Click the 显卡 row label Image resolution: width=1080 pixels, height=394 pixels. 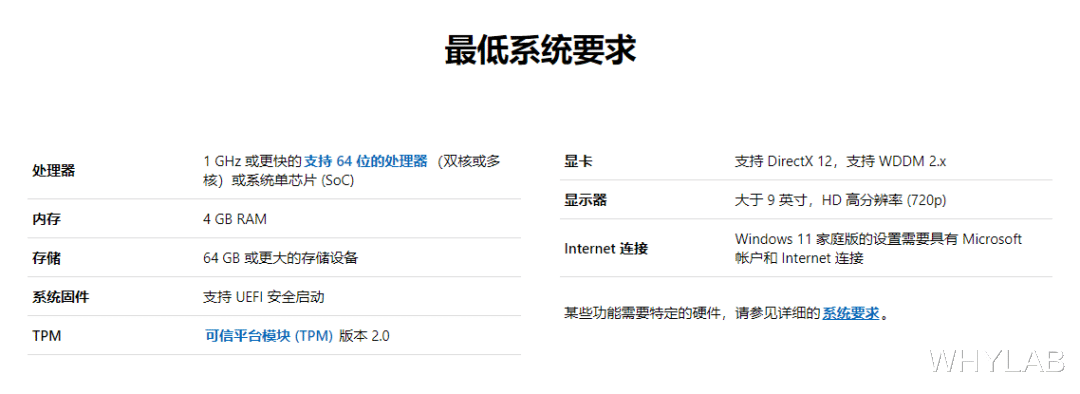click(578, 162)
